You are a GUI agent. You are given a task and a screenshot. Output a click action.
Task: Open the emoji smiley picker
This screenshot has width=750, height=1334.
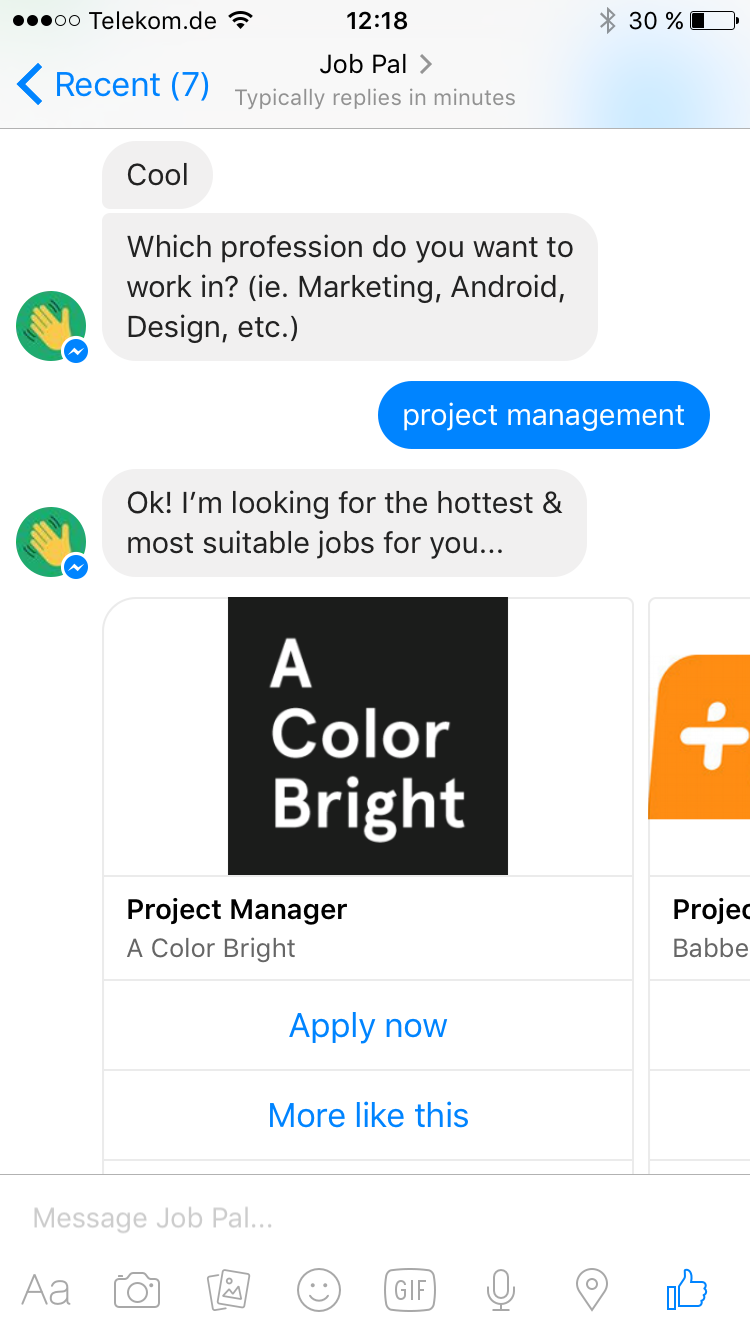tap(319, 1290)
